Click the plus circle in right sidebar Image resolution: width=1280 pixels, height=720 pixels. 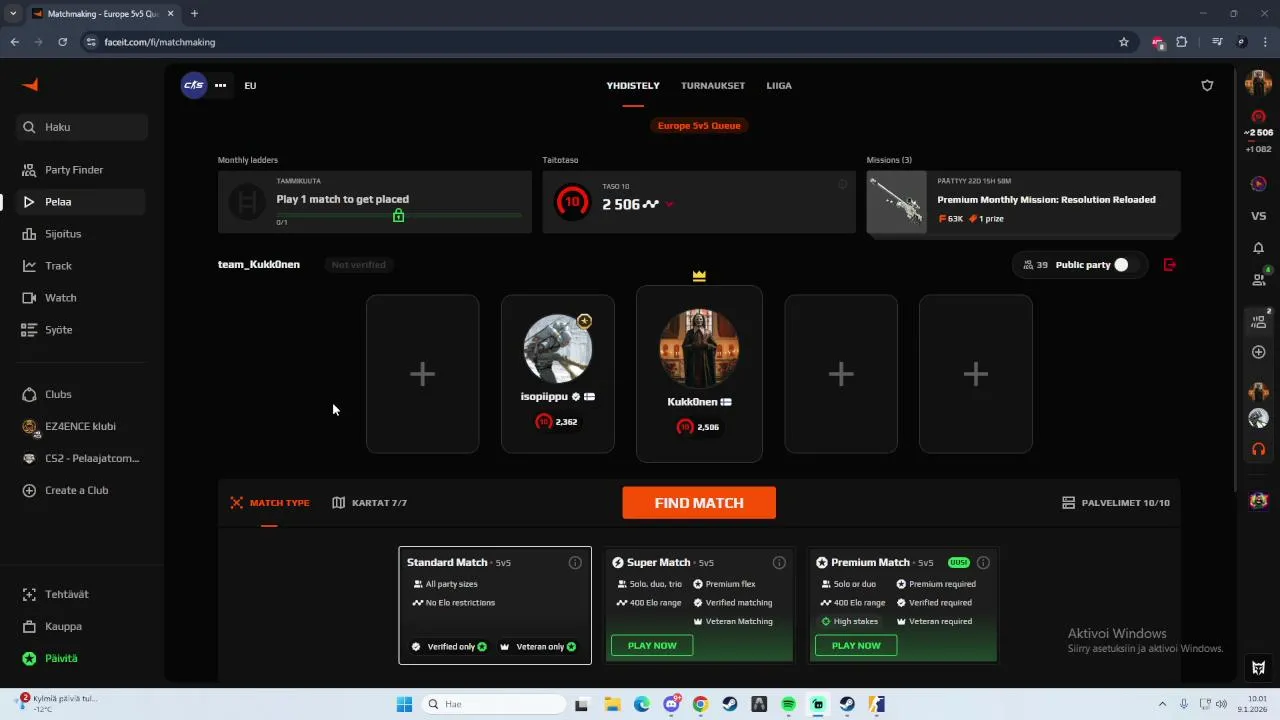click(1259, 352)
